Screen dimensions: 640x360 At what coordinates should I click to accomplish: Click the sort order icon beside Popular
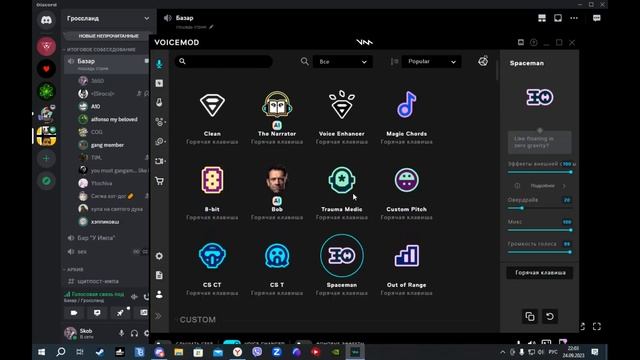394,62
